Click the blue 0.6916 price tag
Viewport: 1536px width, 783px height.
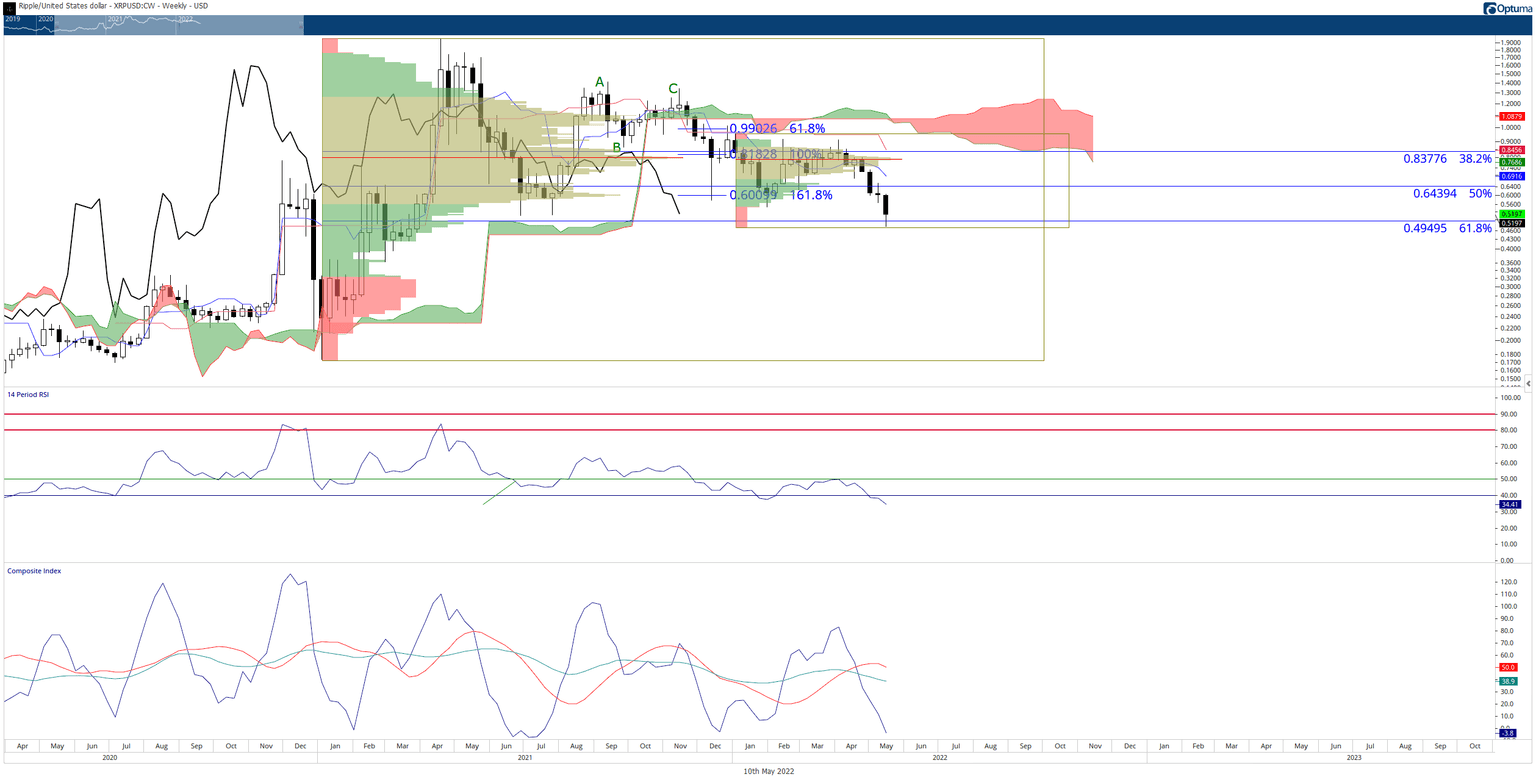[x=1510, y=176]
